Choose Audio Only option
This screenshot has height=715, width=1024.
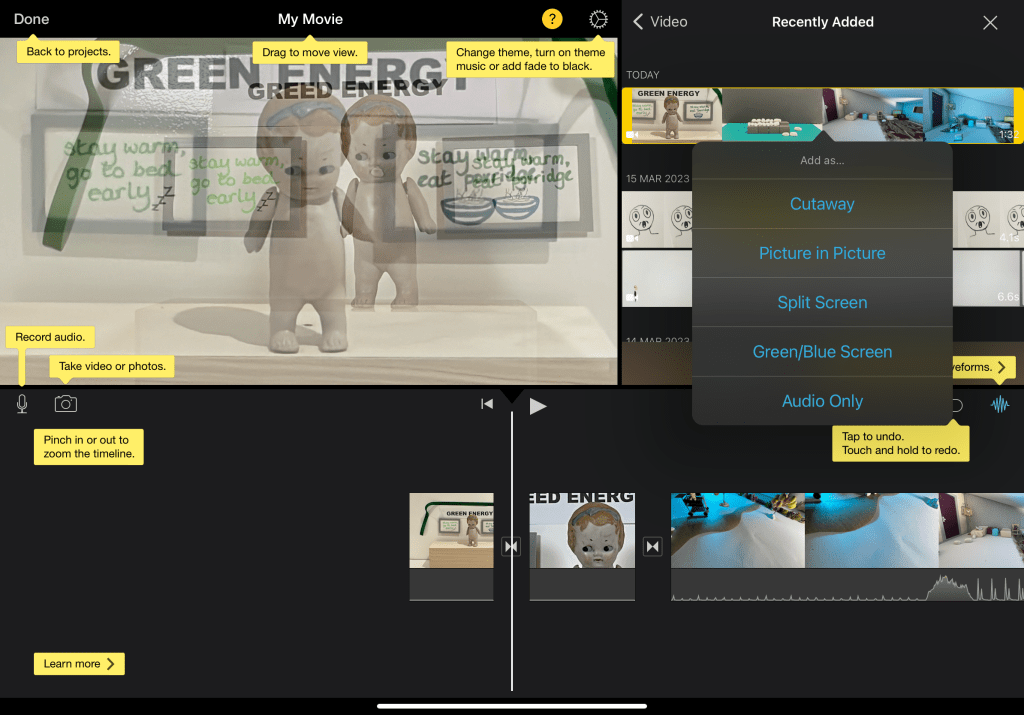pos(822,401)
